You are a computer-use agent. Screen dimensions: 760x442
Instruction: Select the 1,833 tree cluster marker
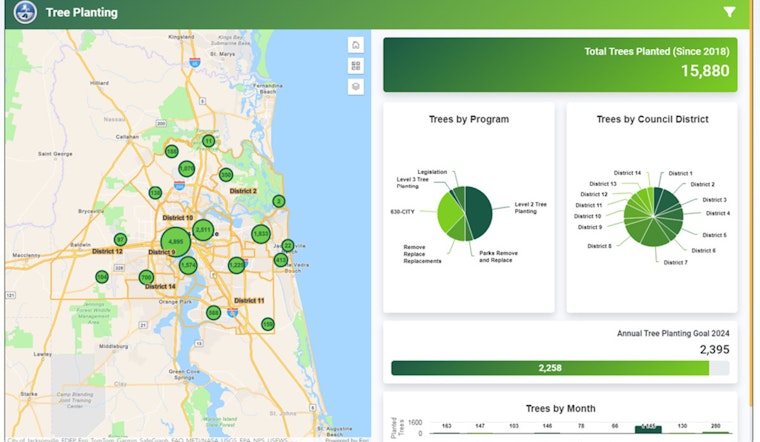coord(261,234)
